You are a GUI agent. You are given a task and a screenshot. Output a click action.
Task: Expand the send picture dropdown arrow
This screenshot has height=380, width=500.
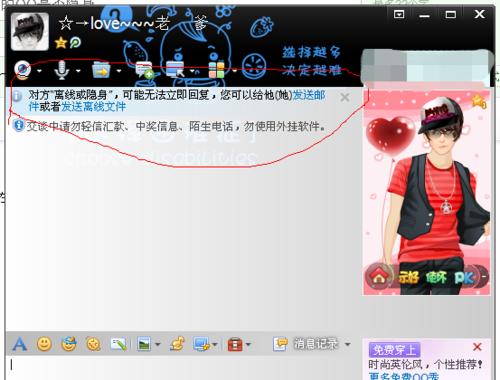158,344
